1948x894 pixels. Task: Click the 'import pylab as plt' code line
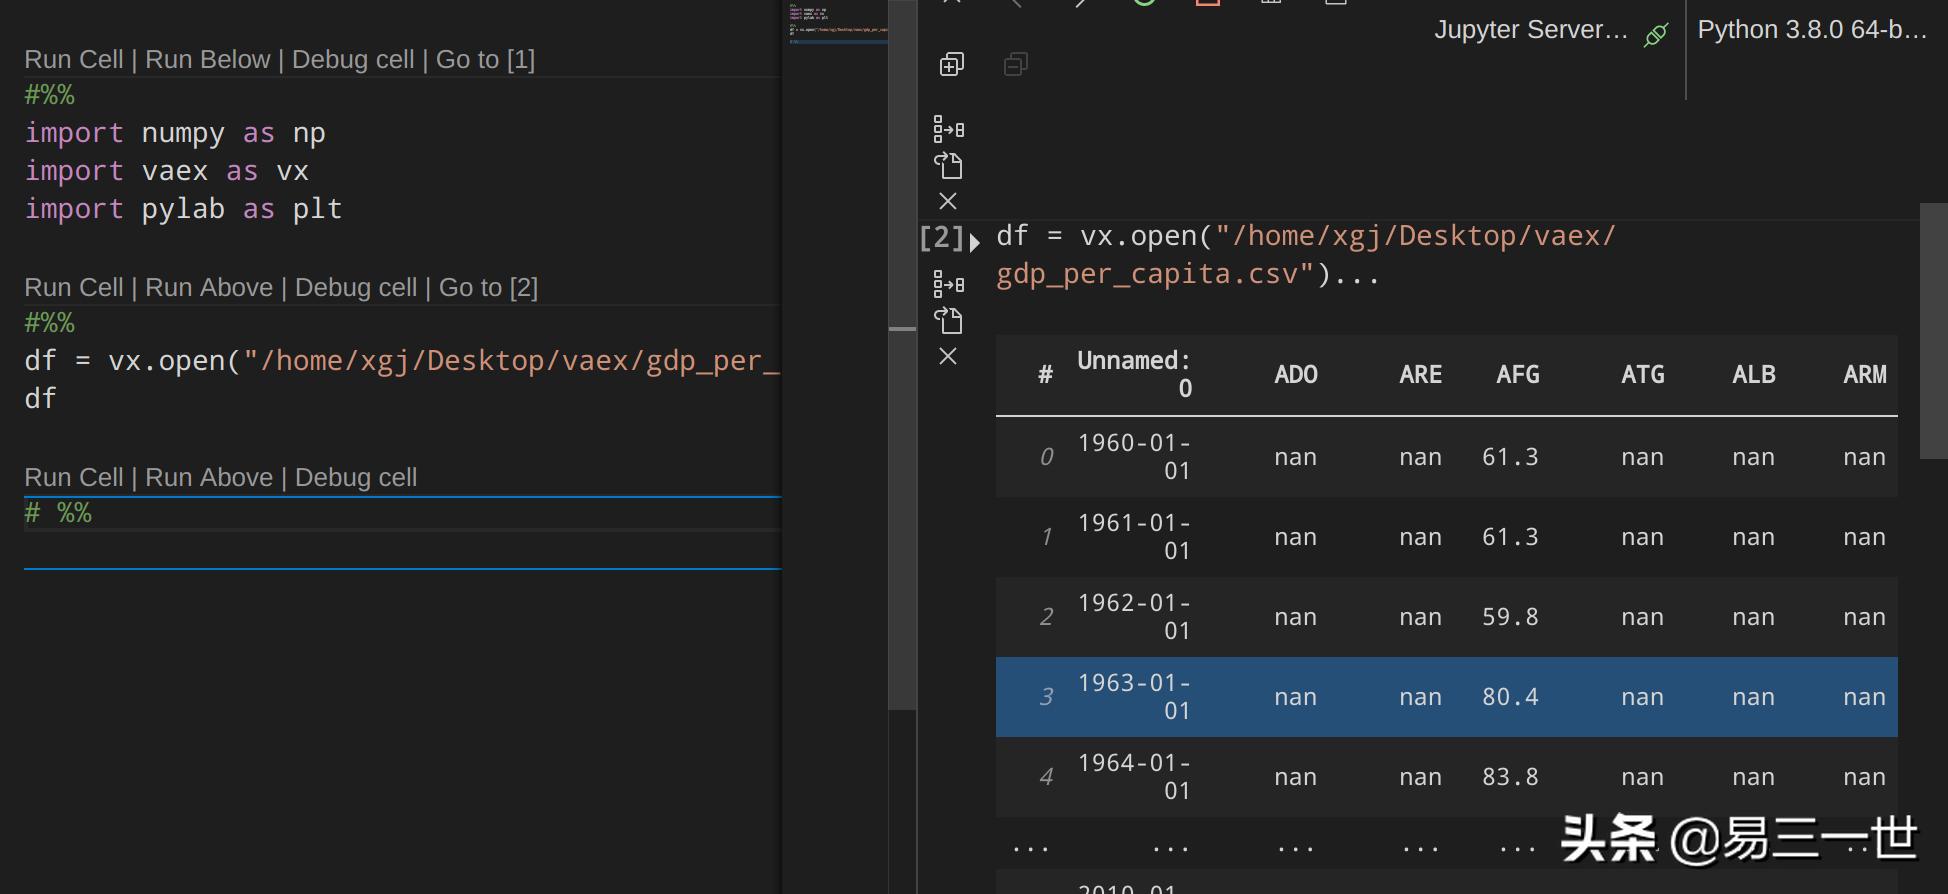coord(183,209)
